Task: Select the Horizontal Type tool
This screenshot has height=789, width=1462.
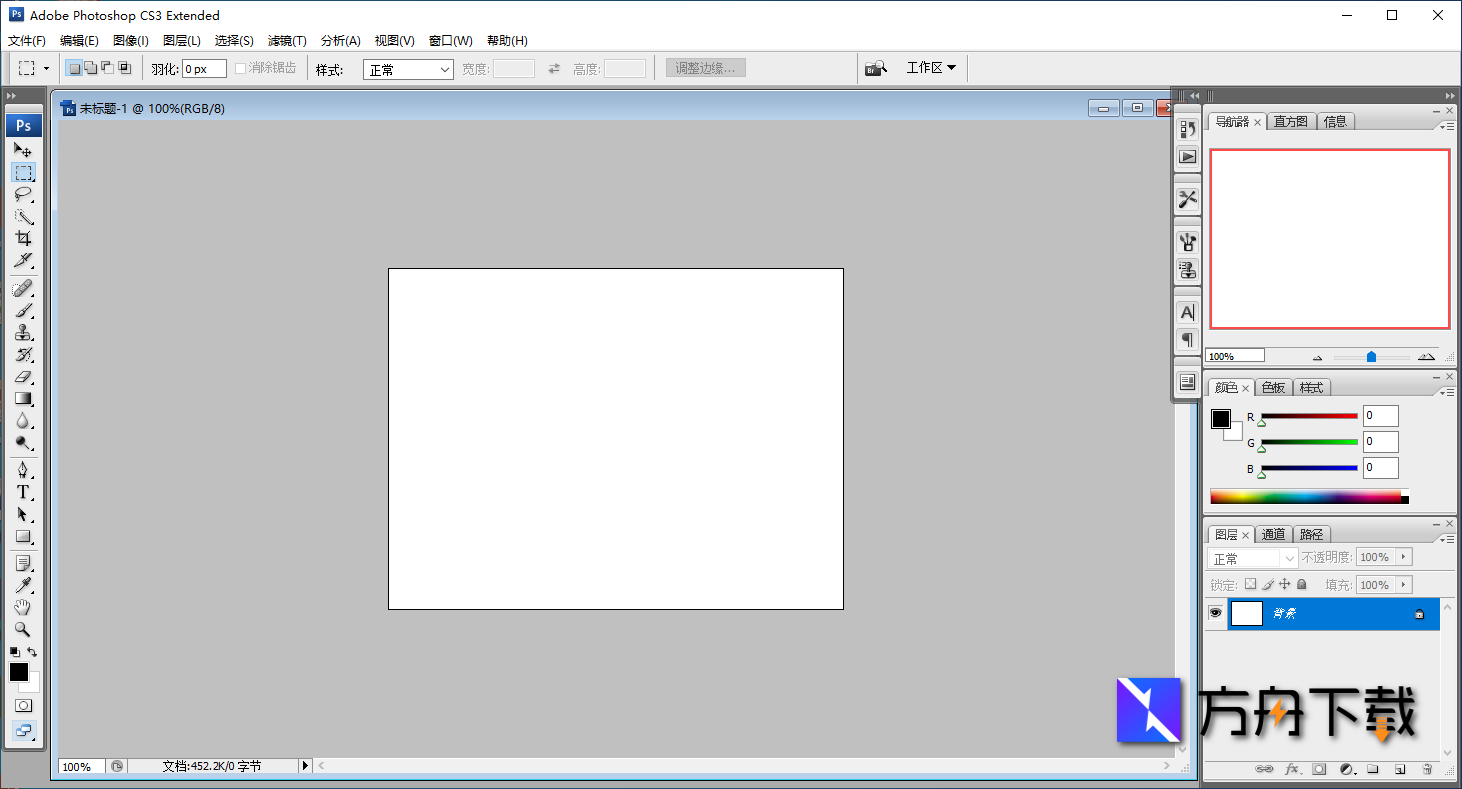Action: (x=24, y=492)
